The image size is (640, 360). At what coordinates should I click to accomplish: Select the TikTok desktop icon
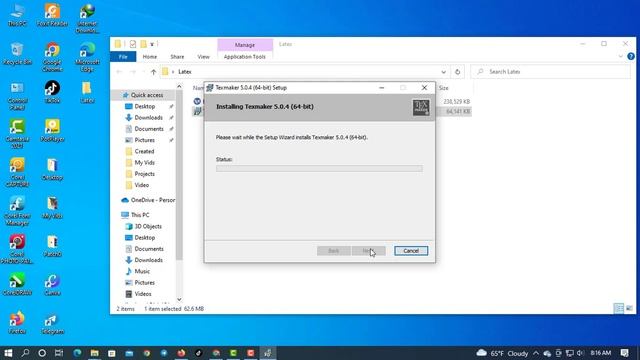click(x=52, y=92)
